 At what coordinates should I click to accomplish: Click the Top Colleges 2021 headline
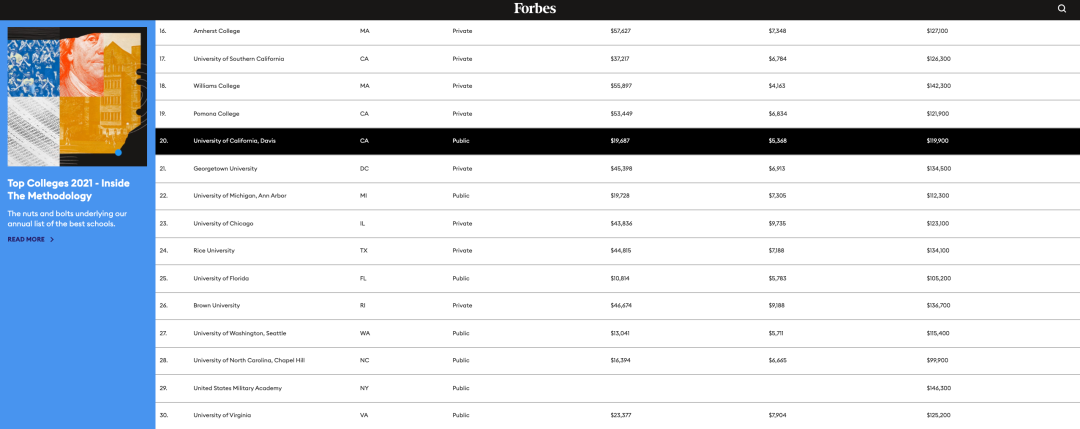coord(68,190)
